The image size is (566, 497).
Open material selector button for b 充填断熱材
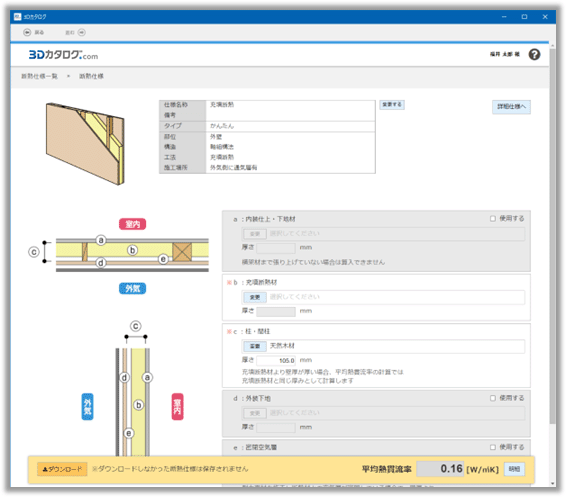pos(255,297)
